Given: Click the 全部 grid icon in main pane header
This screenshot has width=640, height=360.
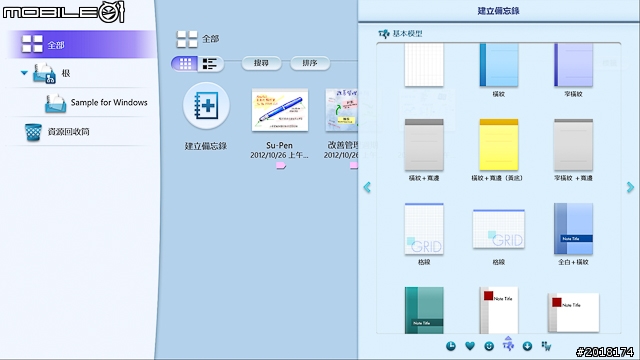Looking at the screenshot, I should 187,39.
